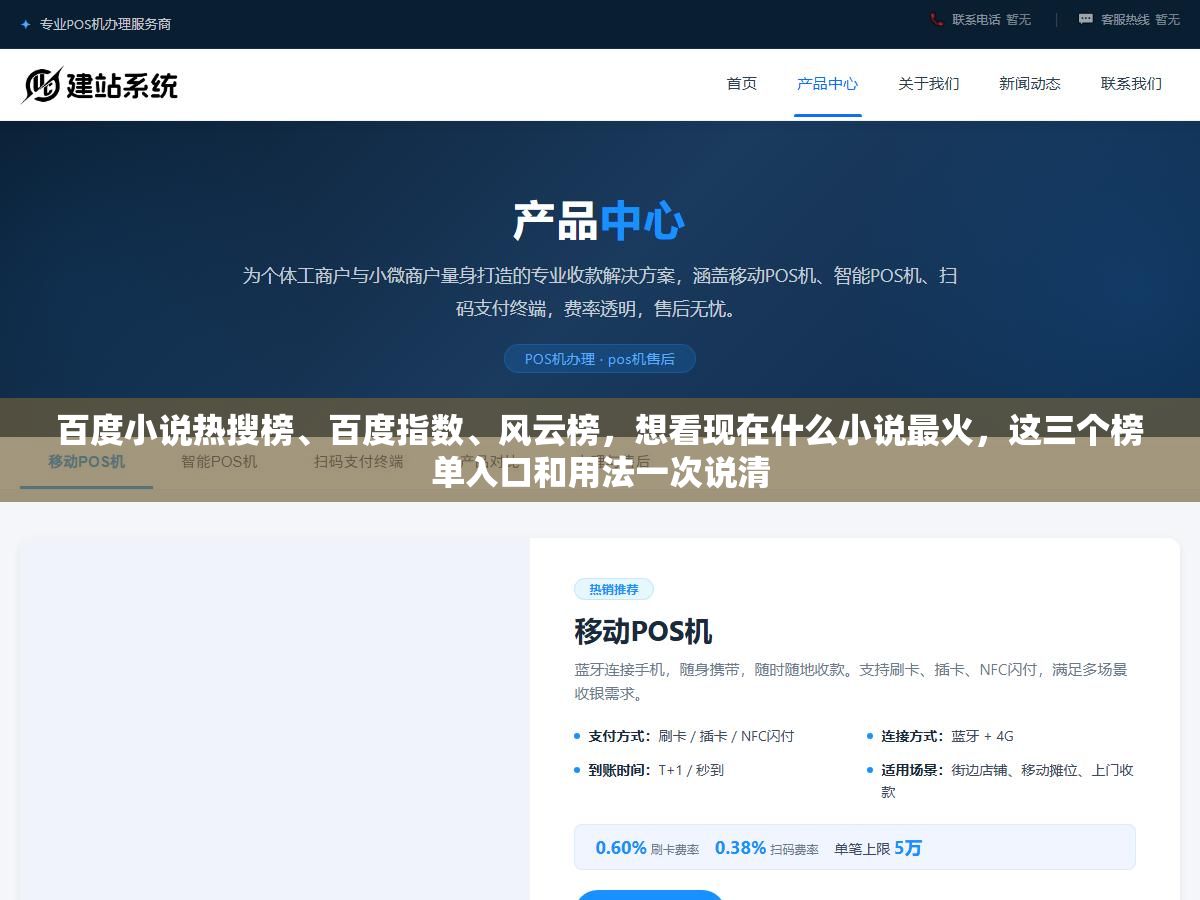Click the POS机办理 · pos机售后 pill button
The image size is (1200, 900).
coord(600,359)
